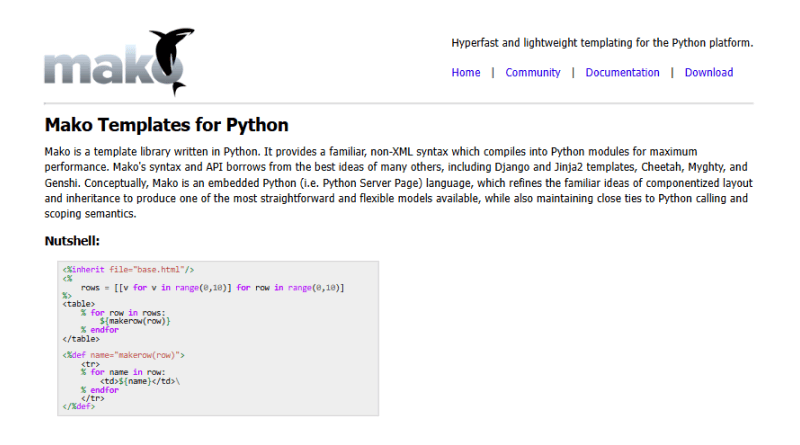800x445 pixels.
Task: Open the Home link
Action: pyautogui.click(x=465, y=72)
